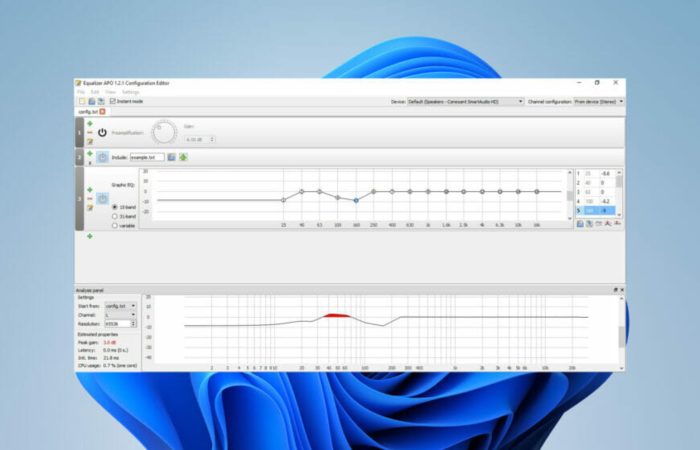Click the Graphic EQ graph vertical scrollbar

tap(570, 195)
